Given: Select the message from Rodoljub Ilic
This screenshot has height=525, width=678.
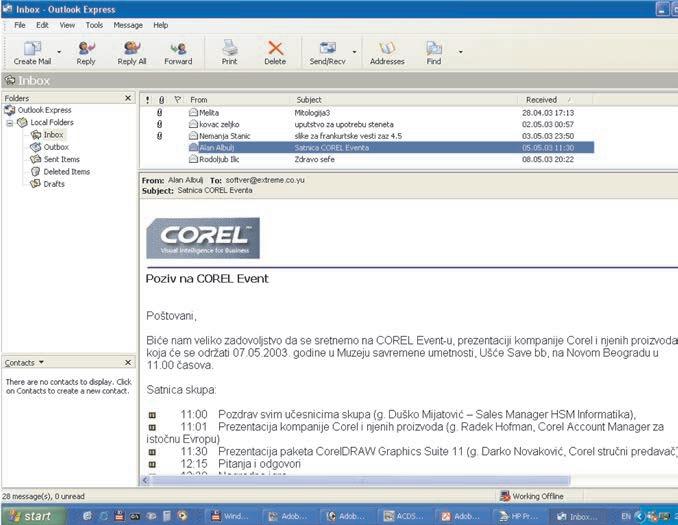Looking at the screenshot, I should click(367, 160).
